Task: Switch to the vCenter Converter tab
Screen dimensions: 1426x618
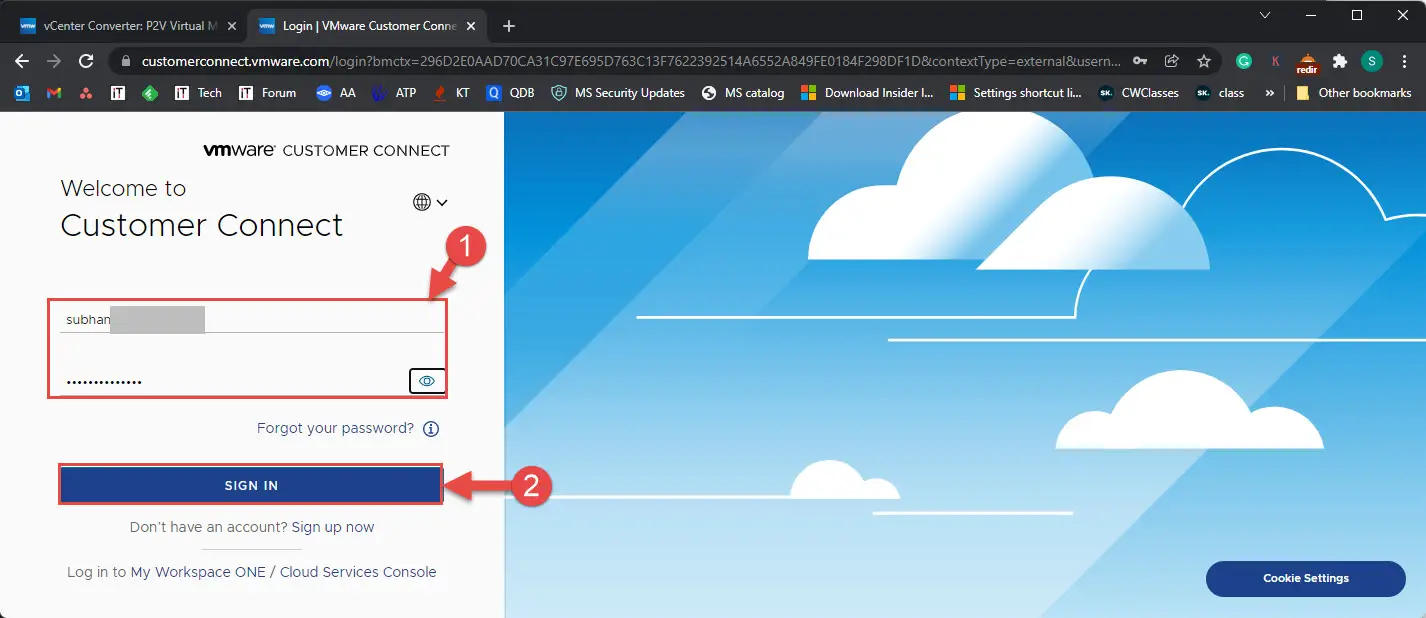Action: [127, 26]
